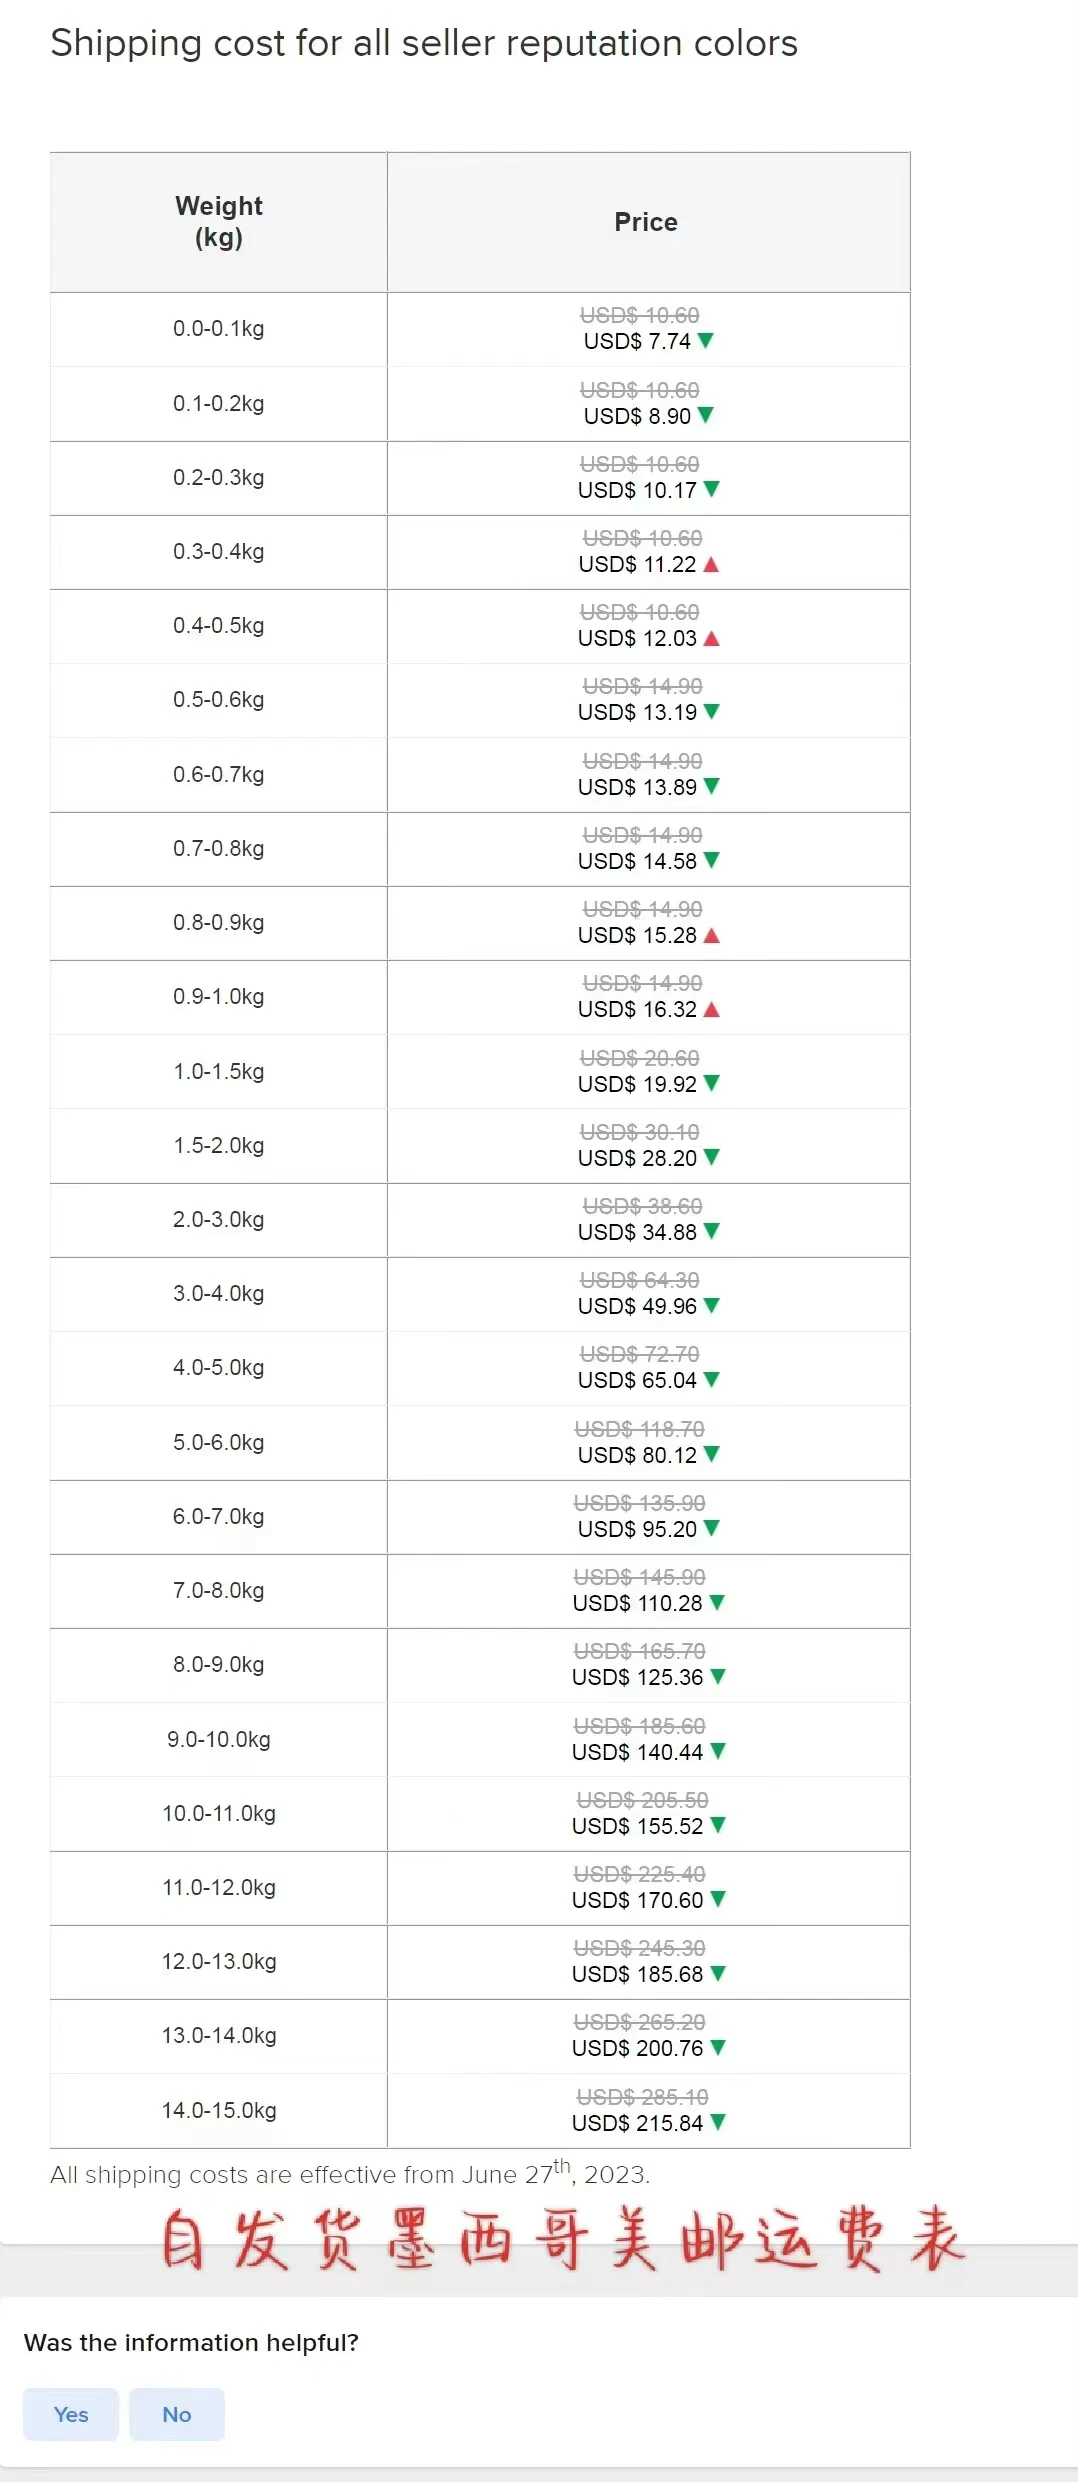Viewport: 1078px width, 2482px height.
Task: Click green down arrow beside USD$ 110.28
Action: pyautogui.click(x=717, y=1603)
